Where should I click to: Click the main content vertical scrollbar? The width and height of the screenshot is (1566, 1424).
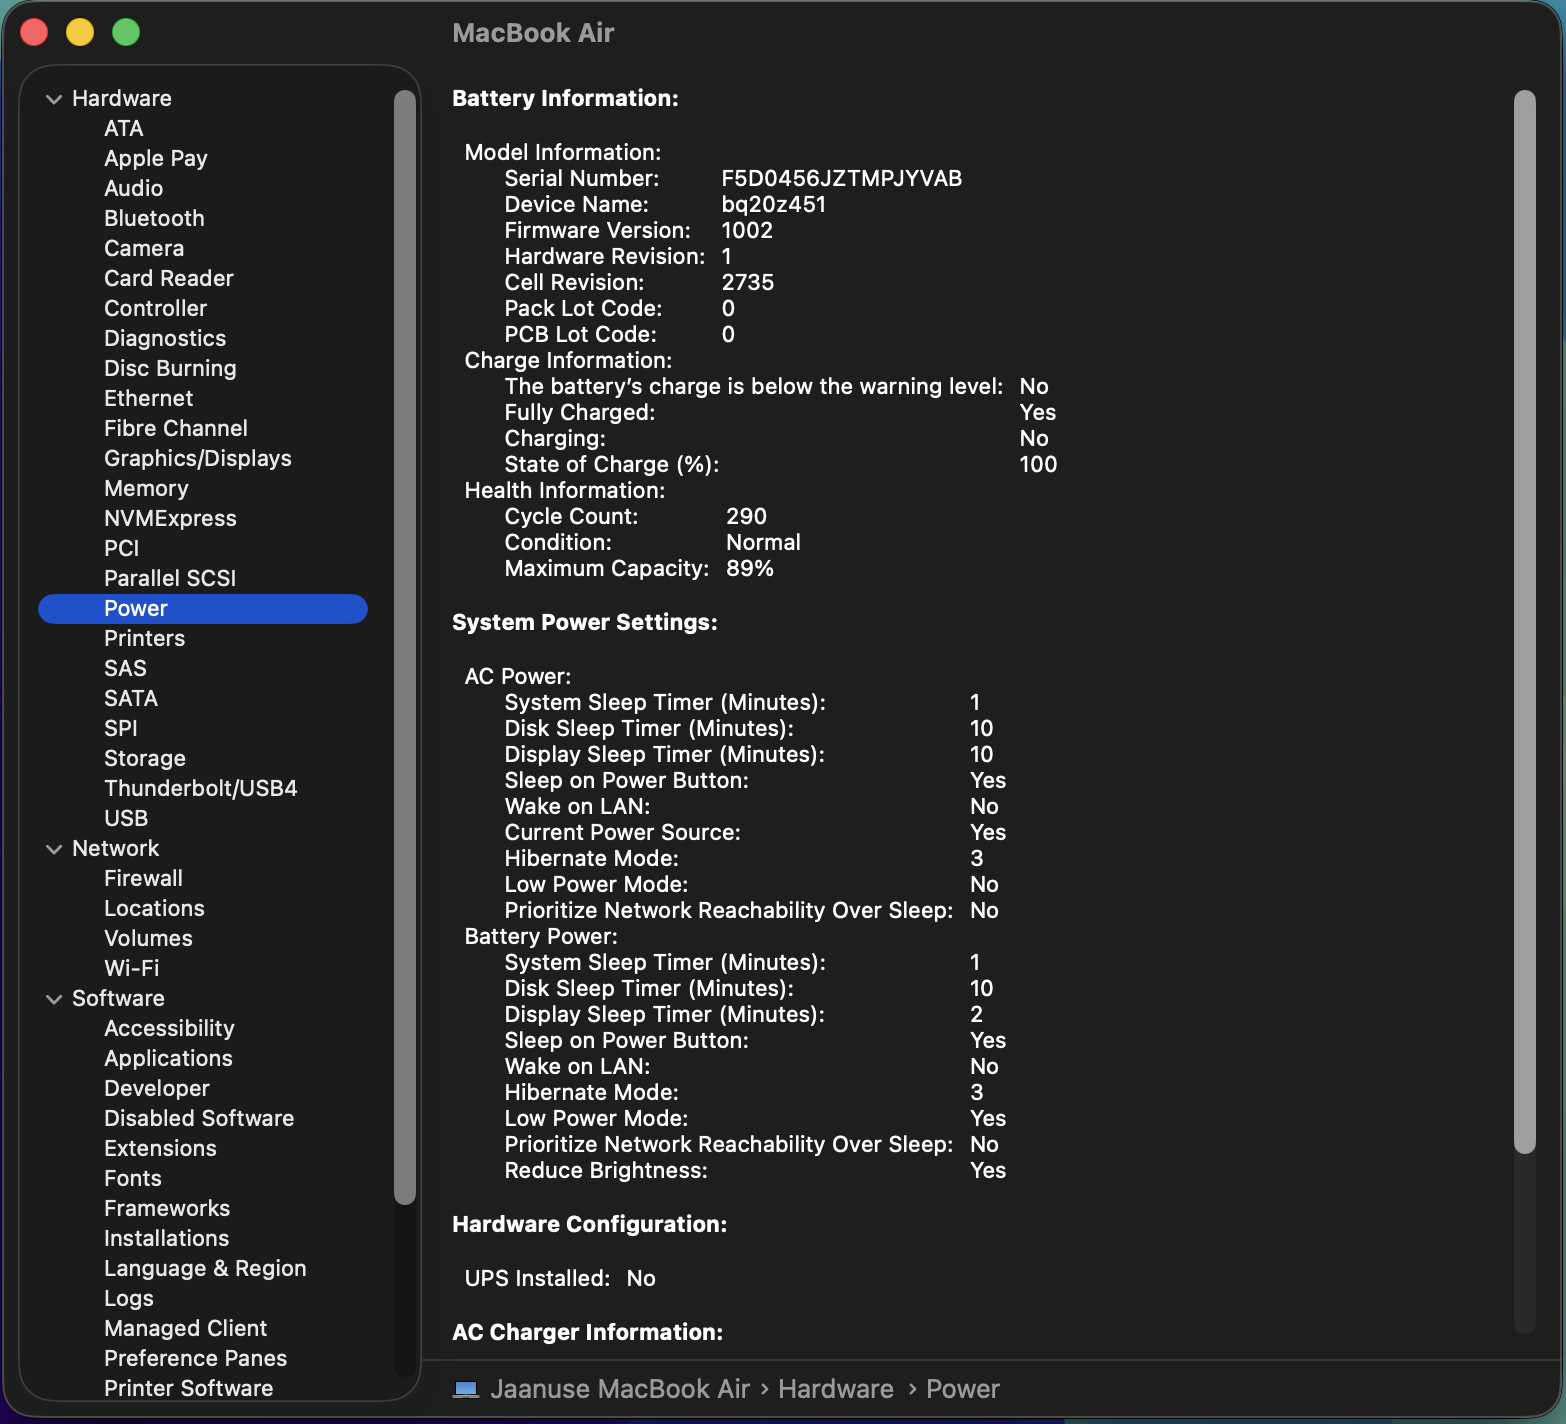click(1524, 622)
